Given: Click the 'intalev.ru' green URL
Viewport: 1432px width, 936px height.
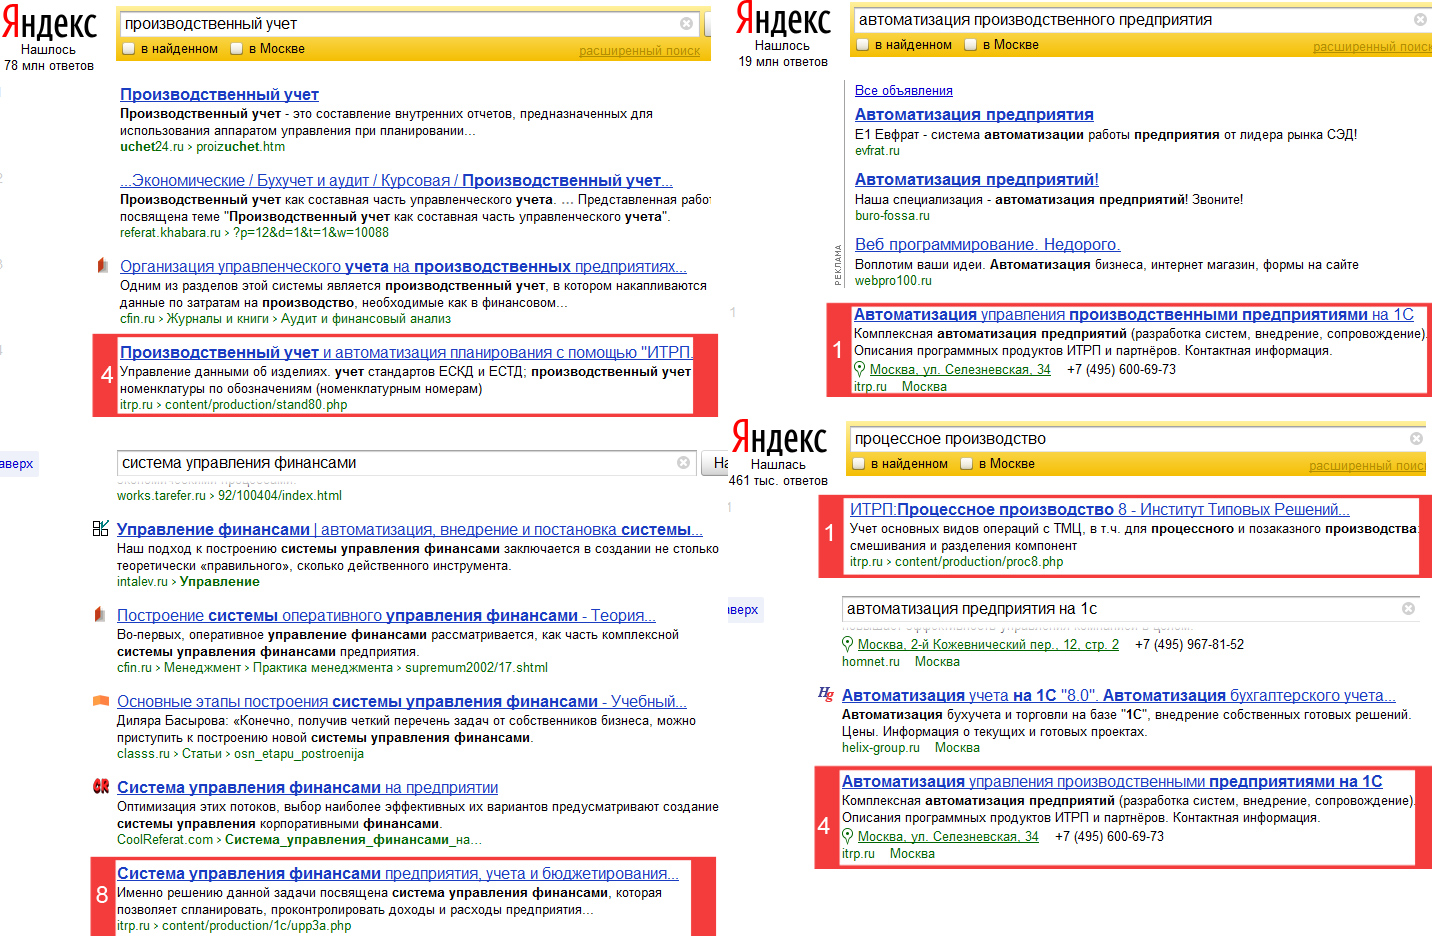Looking at the screenshot, I should (142, 581).
